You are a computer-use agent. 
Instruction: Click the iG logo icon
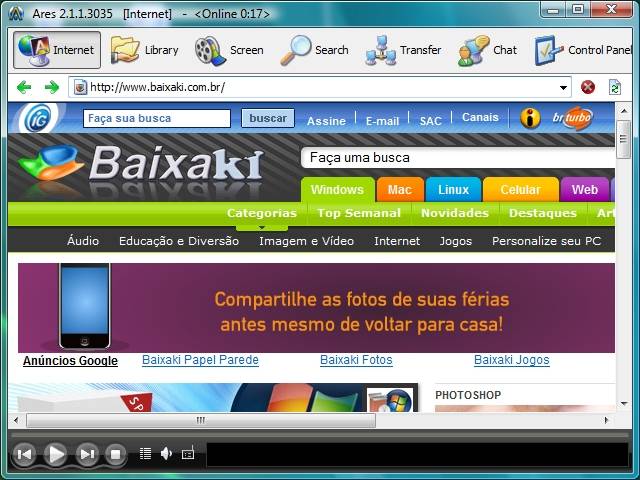(x=38, y=118)
